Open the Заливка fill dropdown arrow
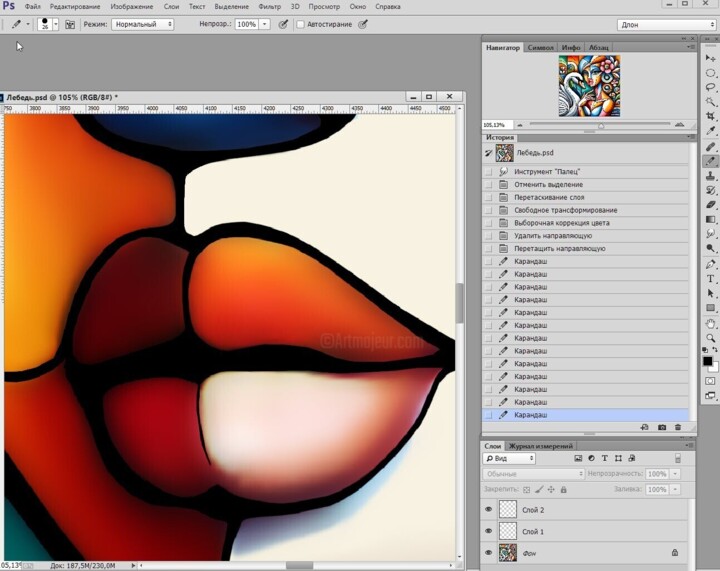 [675, 490]
